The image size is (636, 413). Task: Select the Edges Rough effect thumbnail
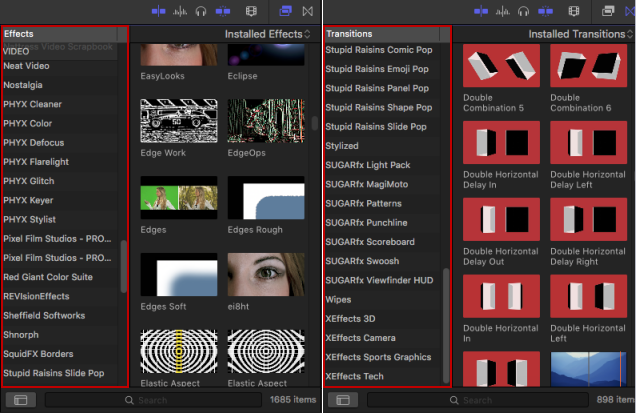(x=266, y=198)
